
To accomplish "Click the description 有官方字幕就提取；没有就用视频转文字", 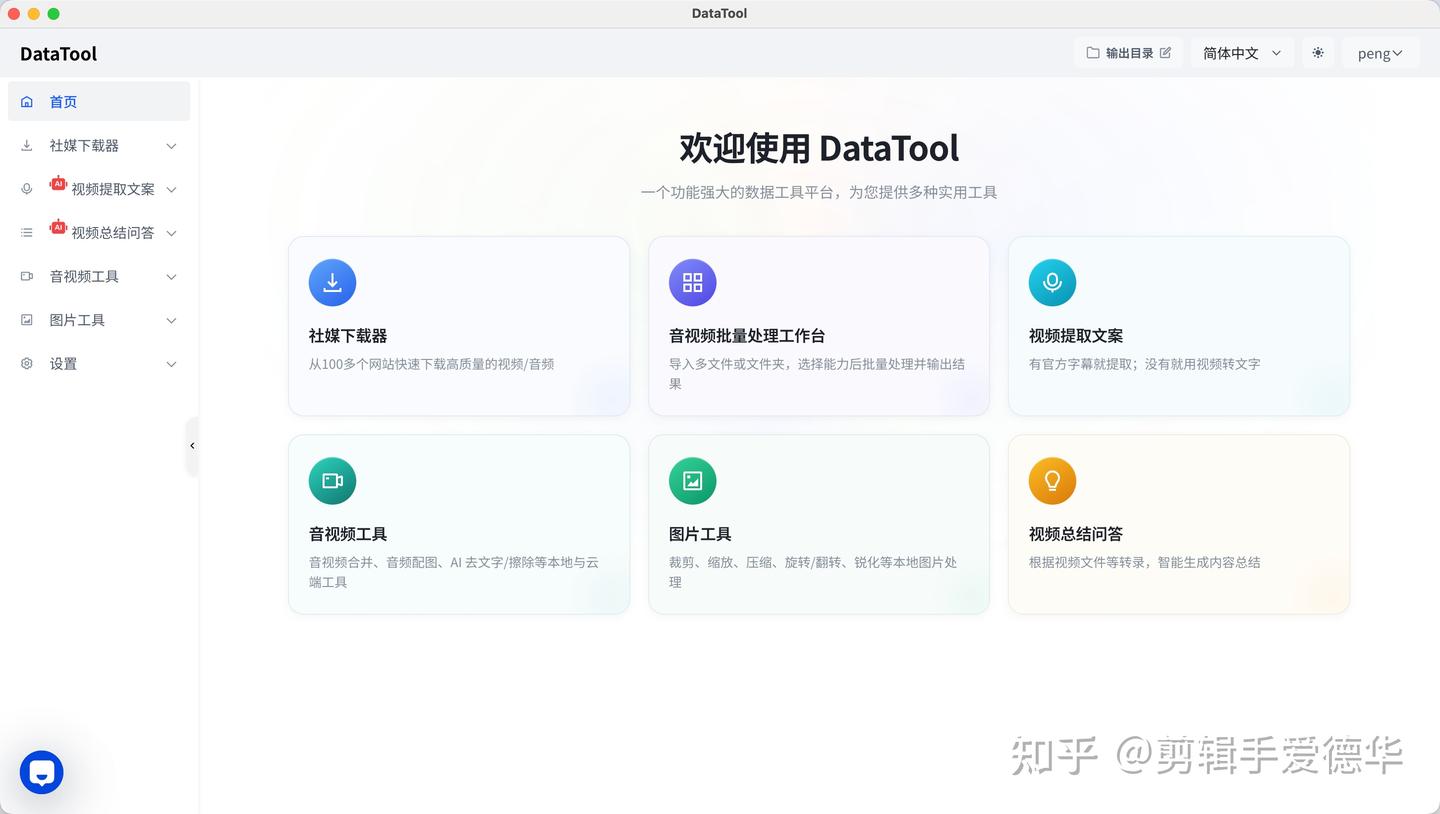I will point(1145,364).
